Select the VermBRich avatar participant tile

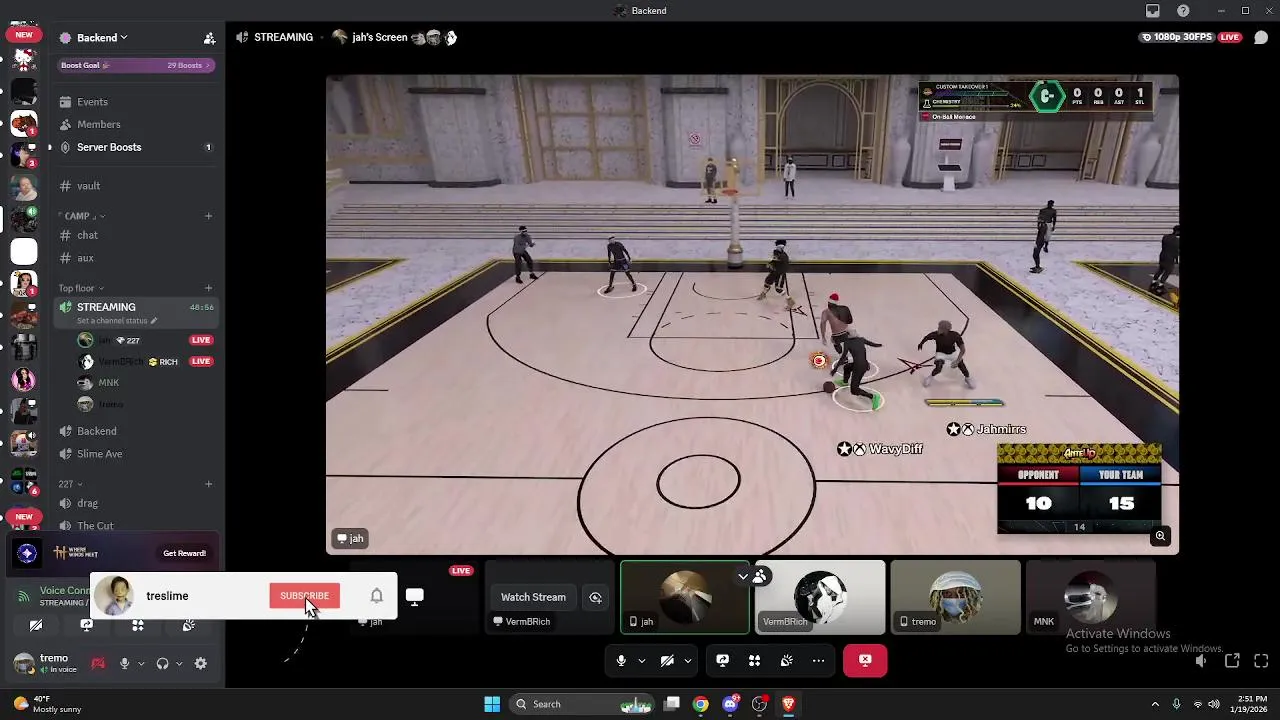[x=821, y=597]
